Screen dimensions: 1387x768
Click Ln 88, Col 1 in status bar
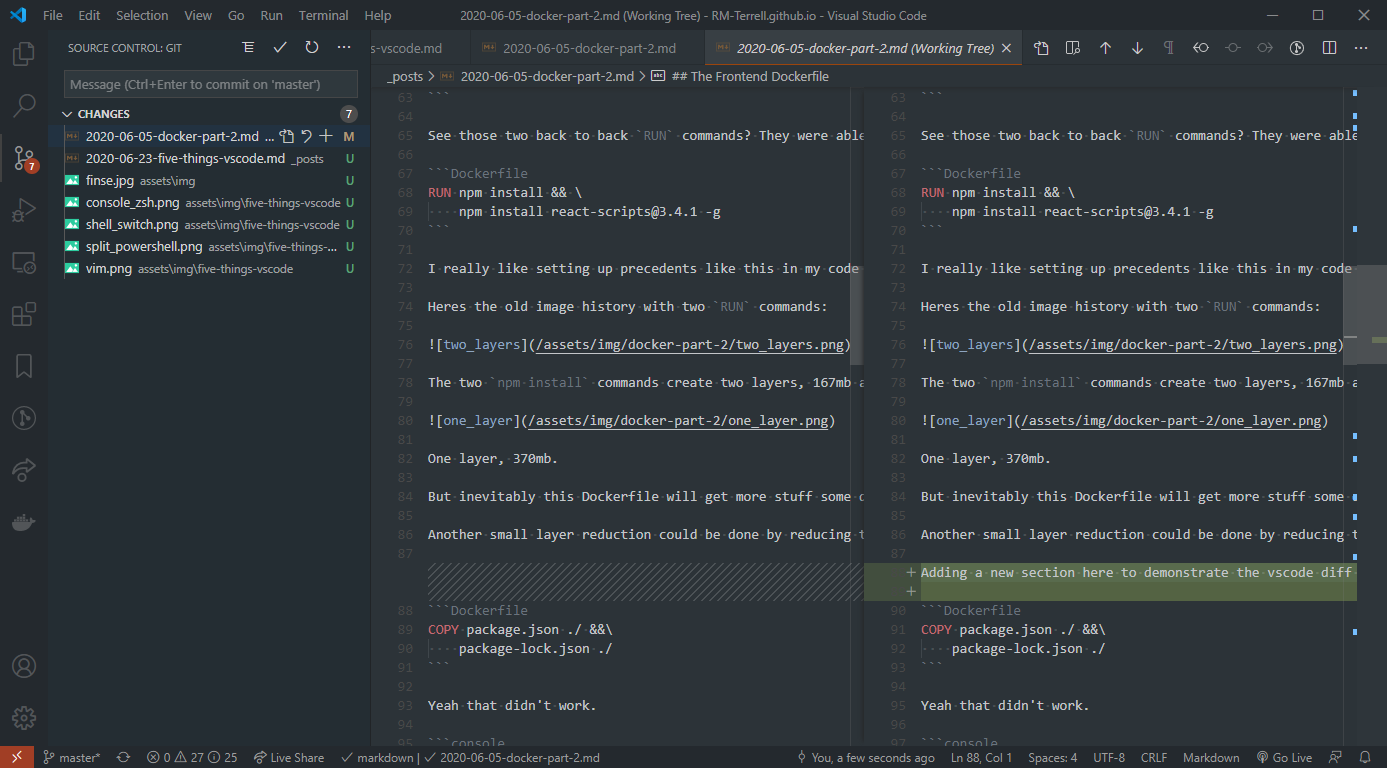point(982,757)
